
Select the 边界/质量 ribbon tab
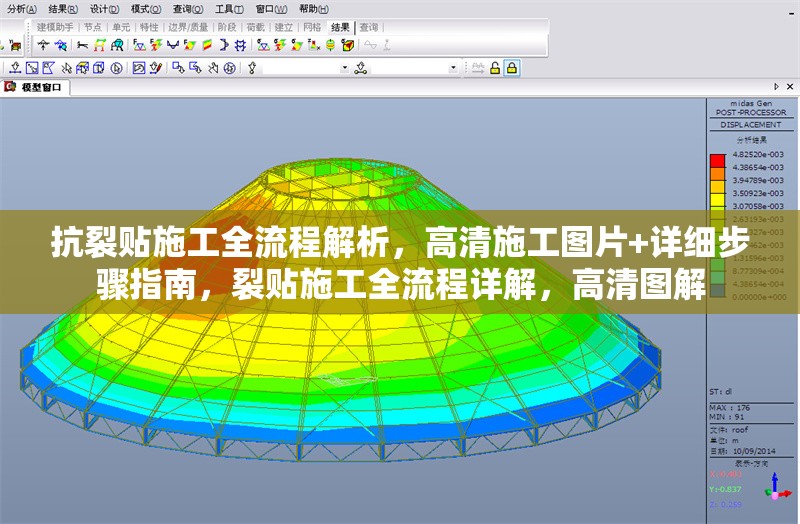click(x=190, y=27)
